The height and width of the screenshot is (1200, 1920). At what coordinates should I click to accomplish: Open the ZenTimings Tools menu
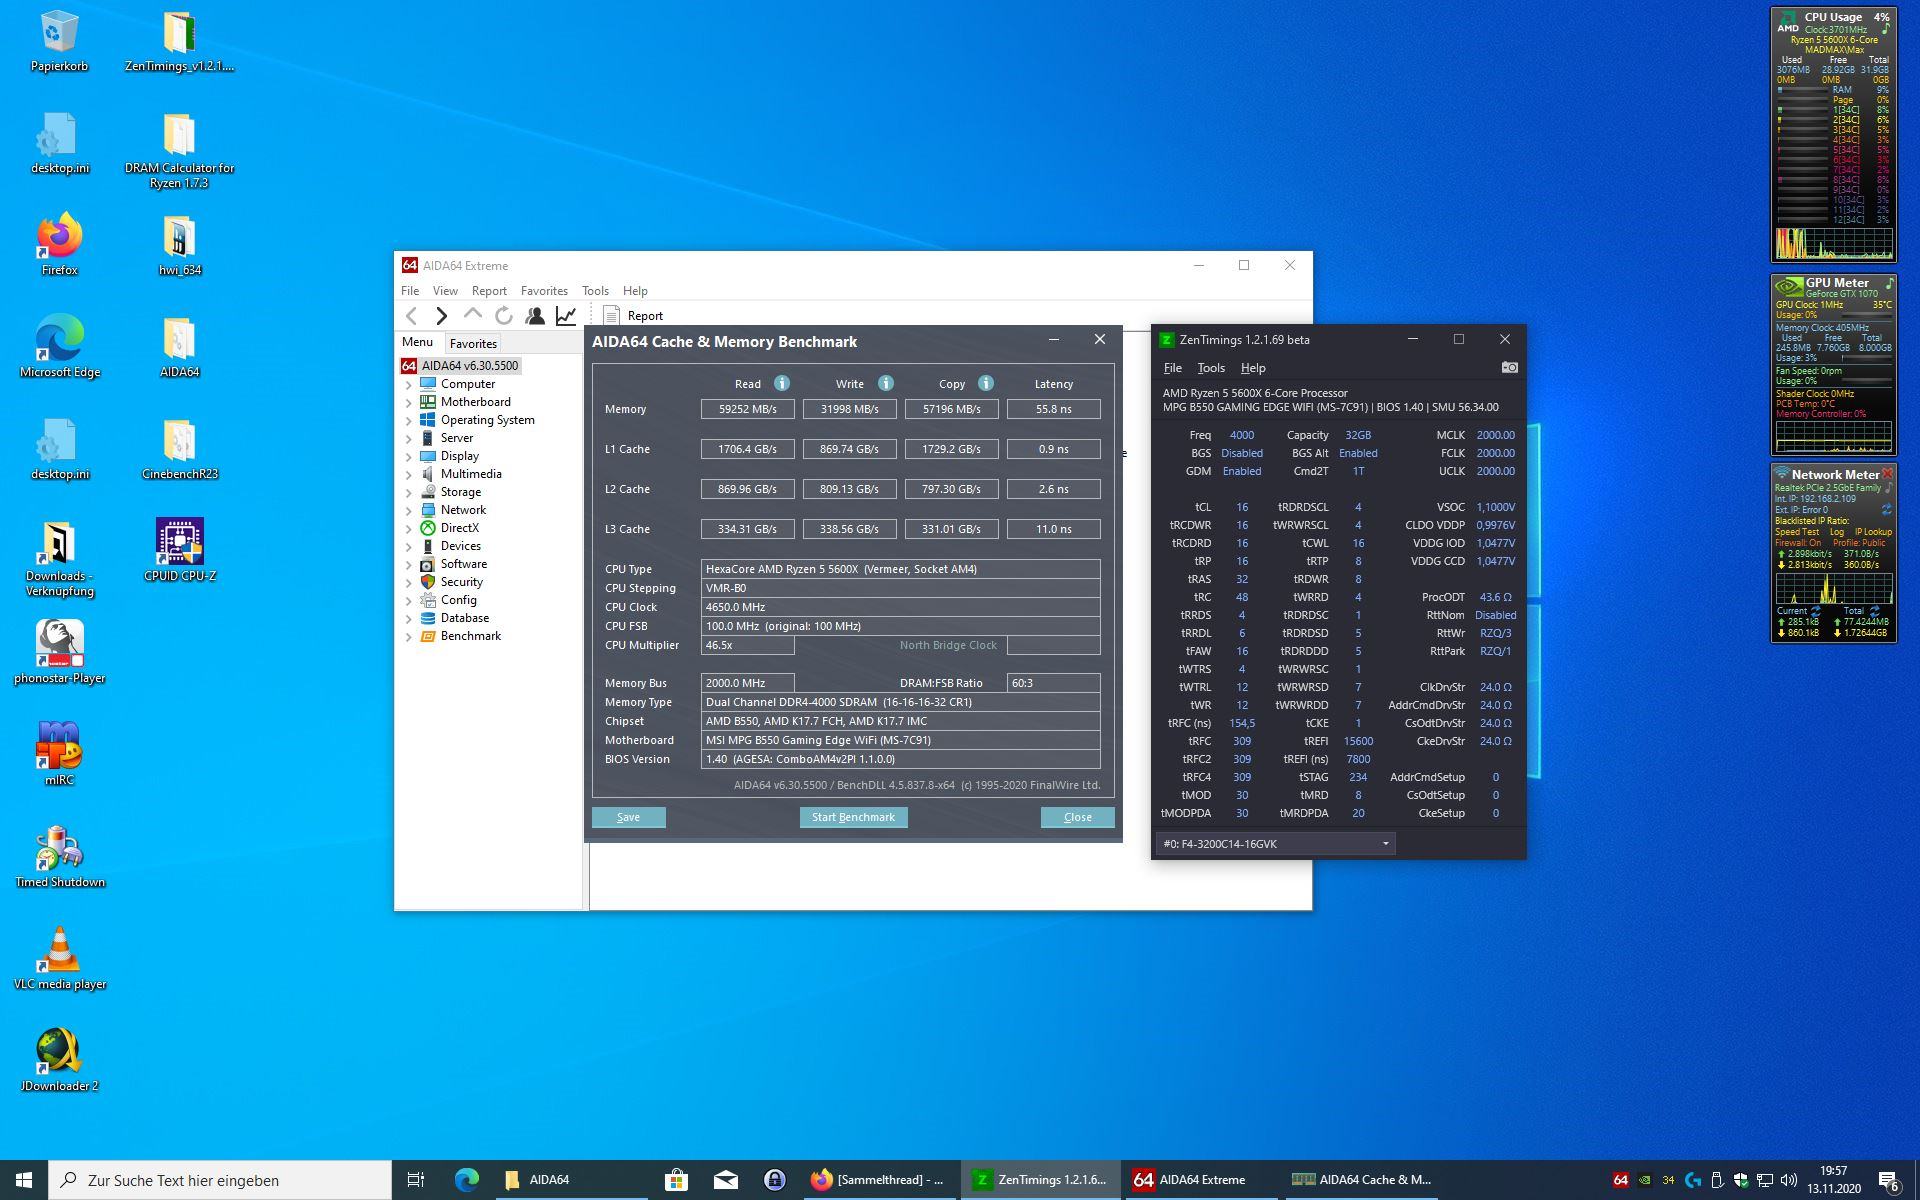[1211, 368]
